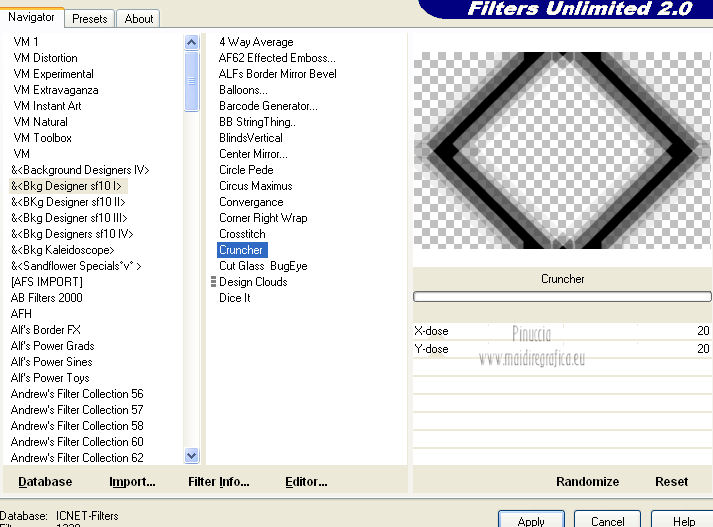The width and height of the screenshot is (713, 527).
Task: Select Andrew's Filter Collection 56
Action: point(77,394)
